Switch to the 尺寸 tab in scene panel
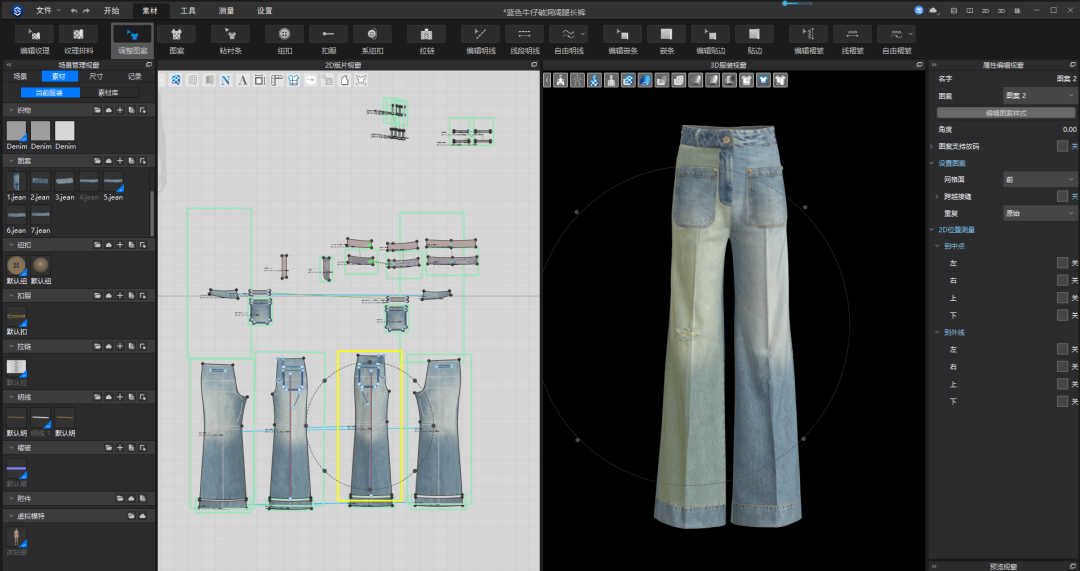Viewport: 1080px width, 571px height. point(95,76)
